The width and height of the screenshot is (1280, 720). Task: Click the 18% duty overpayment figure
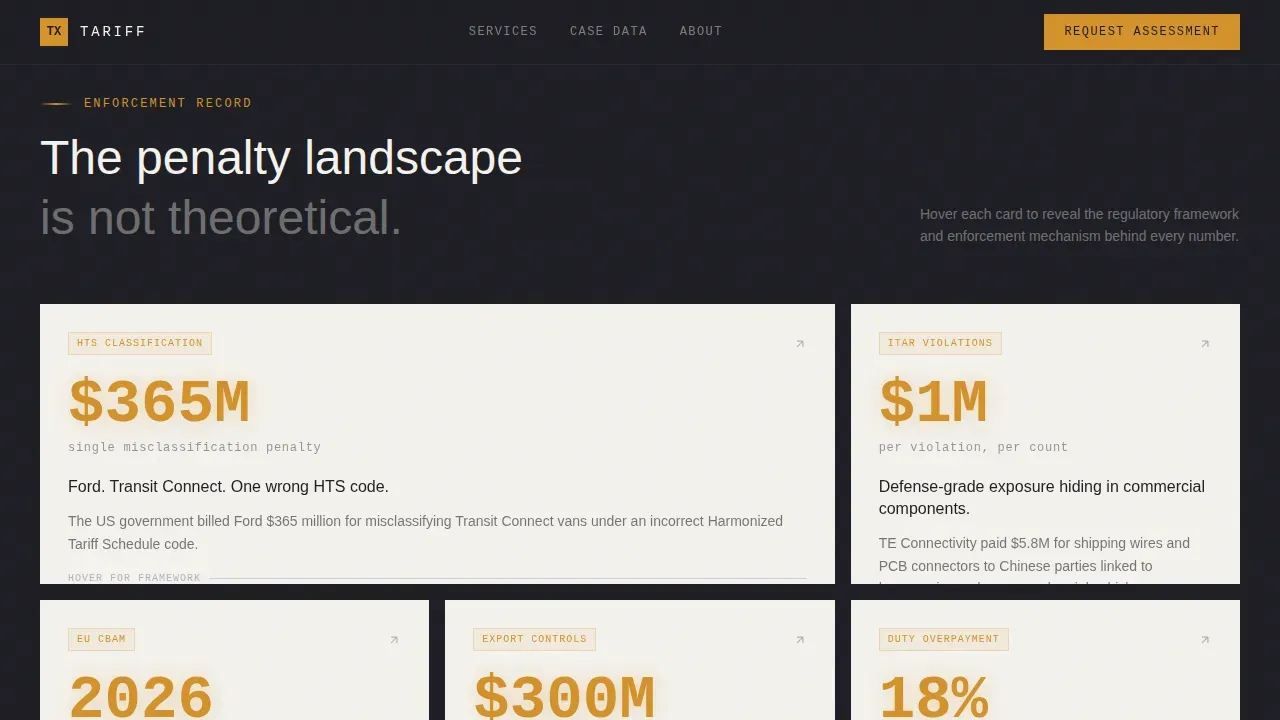[933, 697]
